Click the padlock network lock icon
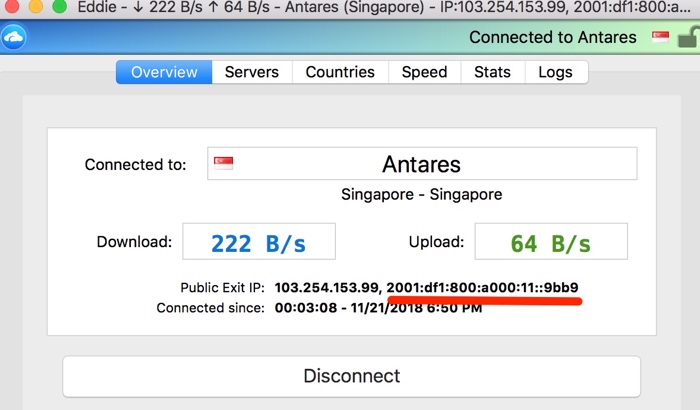Viewport: 700px width, 410px height. [x=688, y=37]
